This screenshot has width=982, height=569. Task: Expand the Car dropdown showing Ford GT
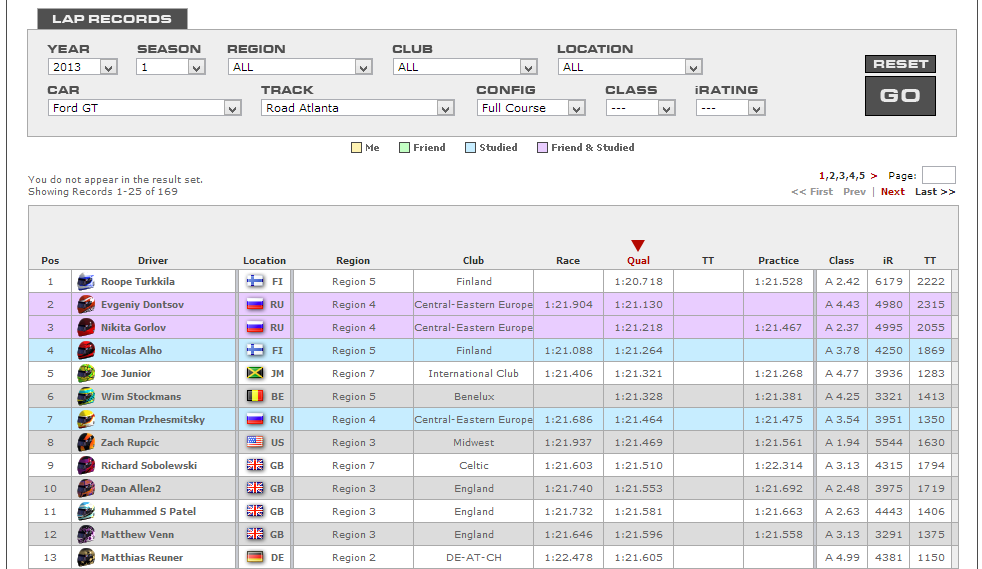pyautogui.click(x=144, y=108)
